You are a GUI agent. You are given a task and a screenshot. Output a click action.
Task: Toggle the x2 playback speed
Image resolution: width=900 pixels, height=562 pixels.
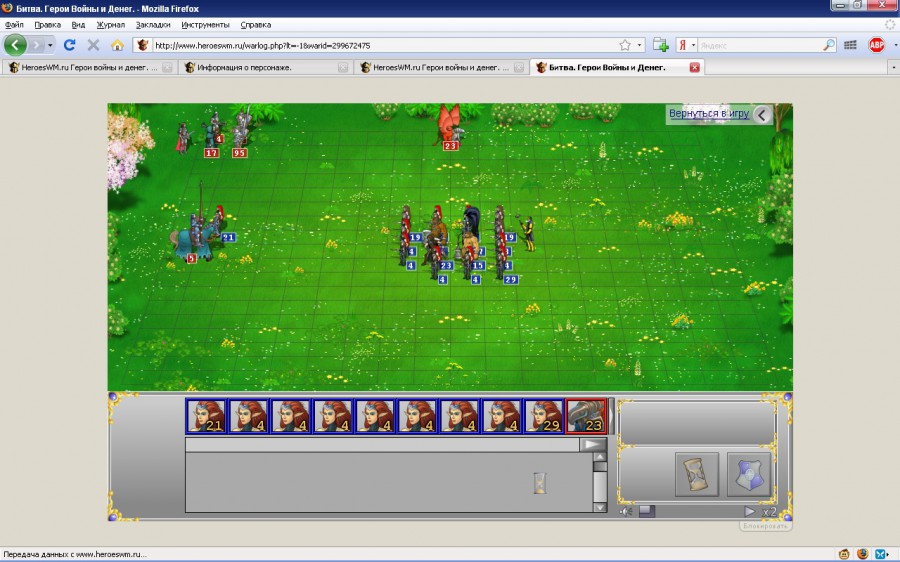(769, 511)
